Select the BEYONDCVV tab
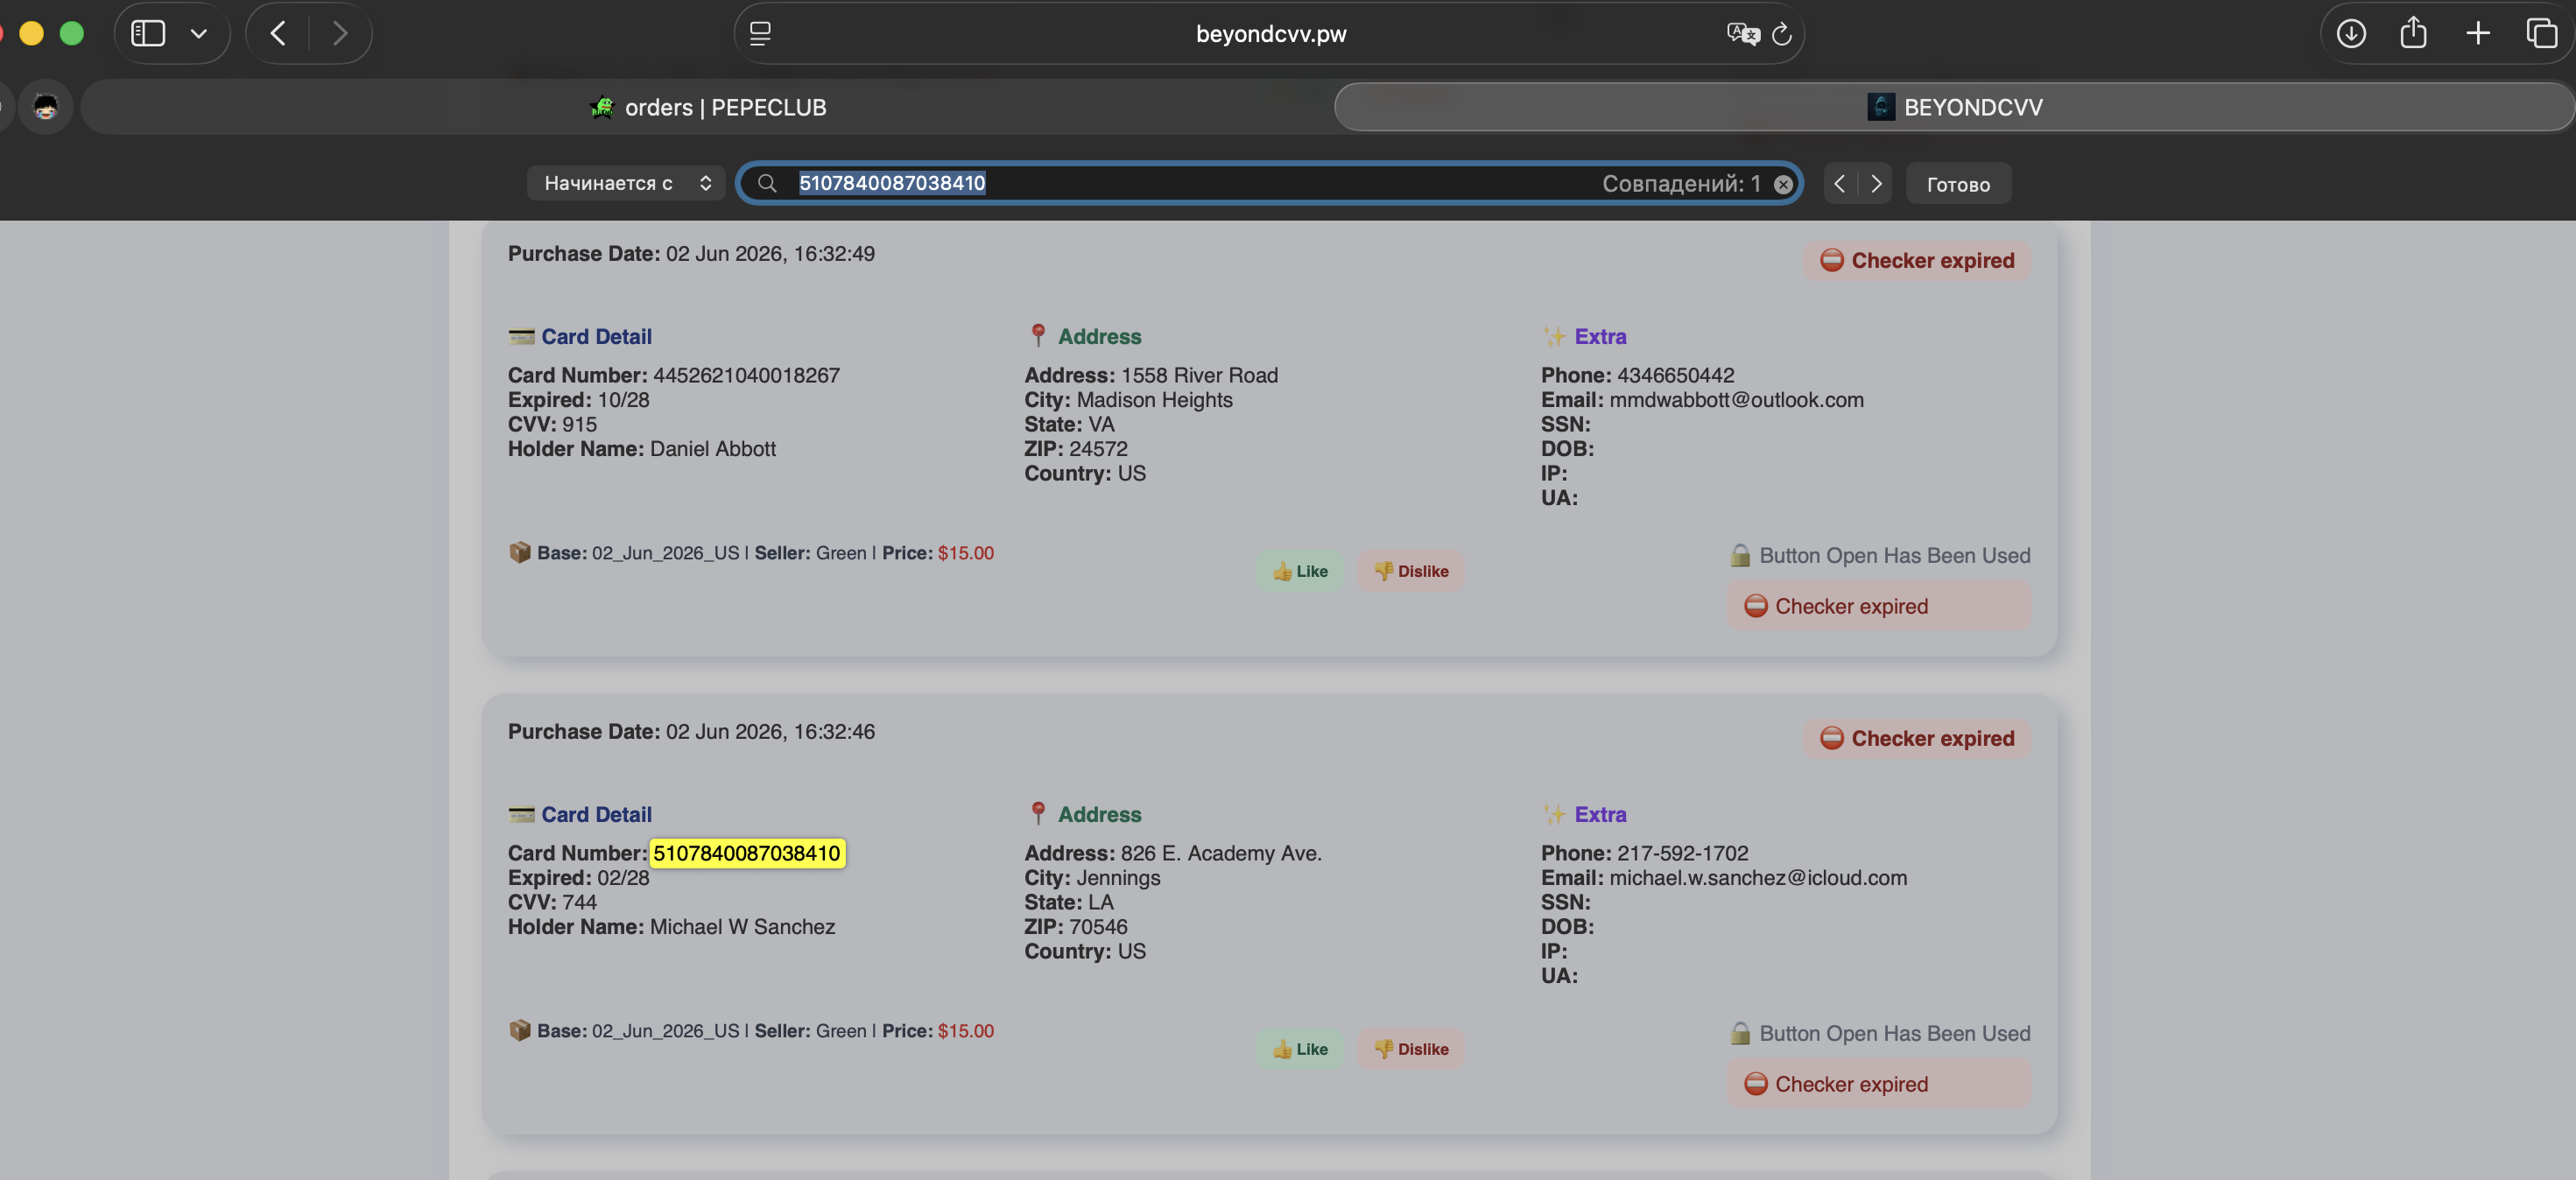 coord(1954,107)
